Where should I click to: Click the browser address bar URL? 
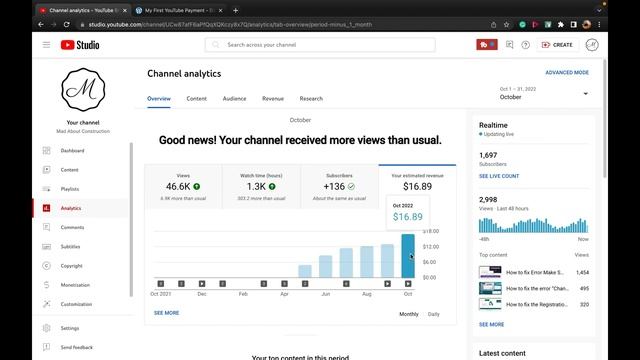click(230, 24)
